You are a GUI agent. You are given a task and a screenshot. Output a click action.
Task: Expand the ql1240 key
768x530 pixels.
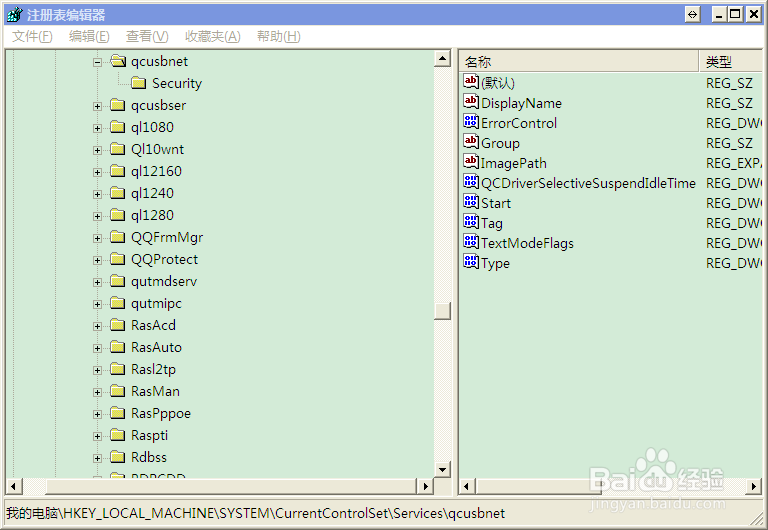(x=97, y=194)
